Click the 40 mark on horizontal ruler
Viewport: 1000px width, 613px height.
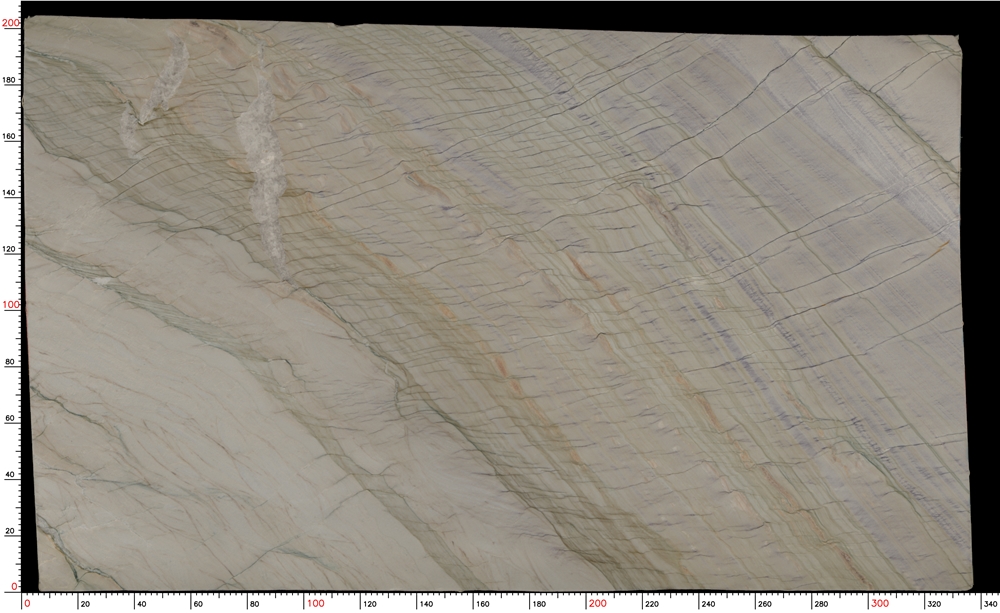pos(142,603)
